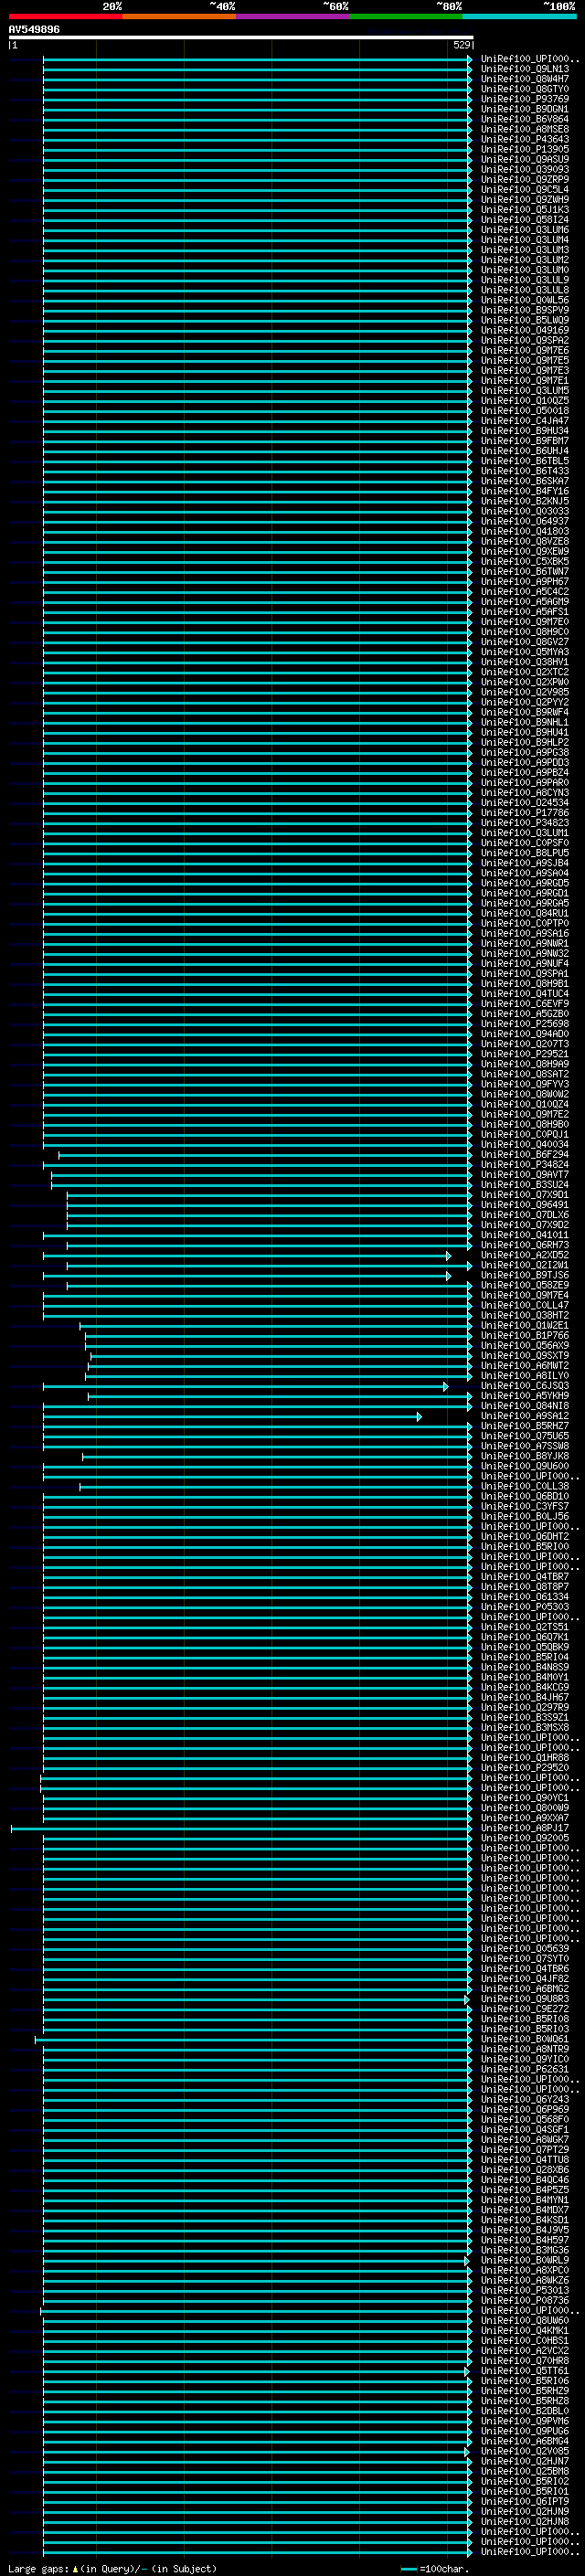Select the UniRef100_Q96491 label

(x=525, y=1204)
